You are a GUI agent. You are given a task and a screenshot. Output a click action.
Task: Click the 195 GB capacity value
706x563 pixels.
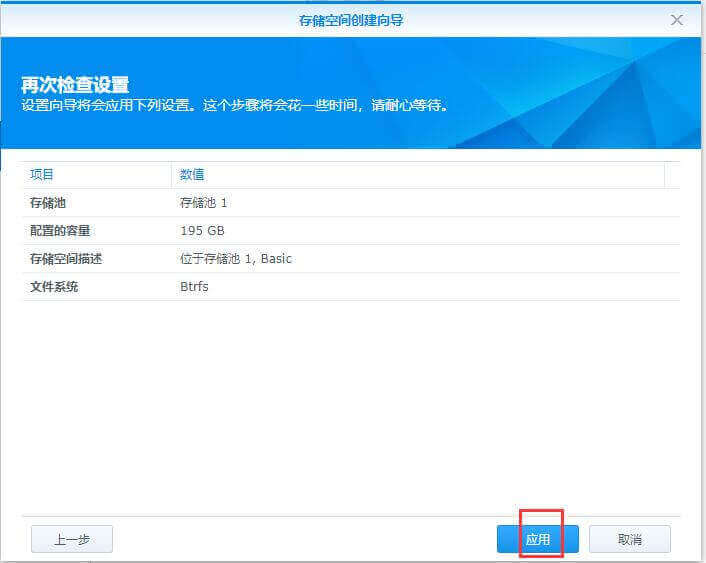[202, 231]
